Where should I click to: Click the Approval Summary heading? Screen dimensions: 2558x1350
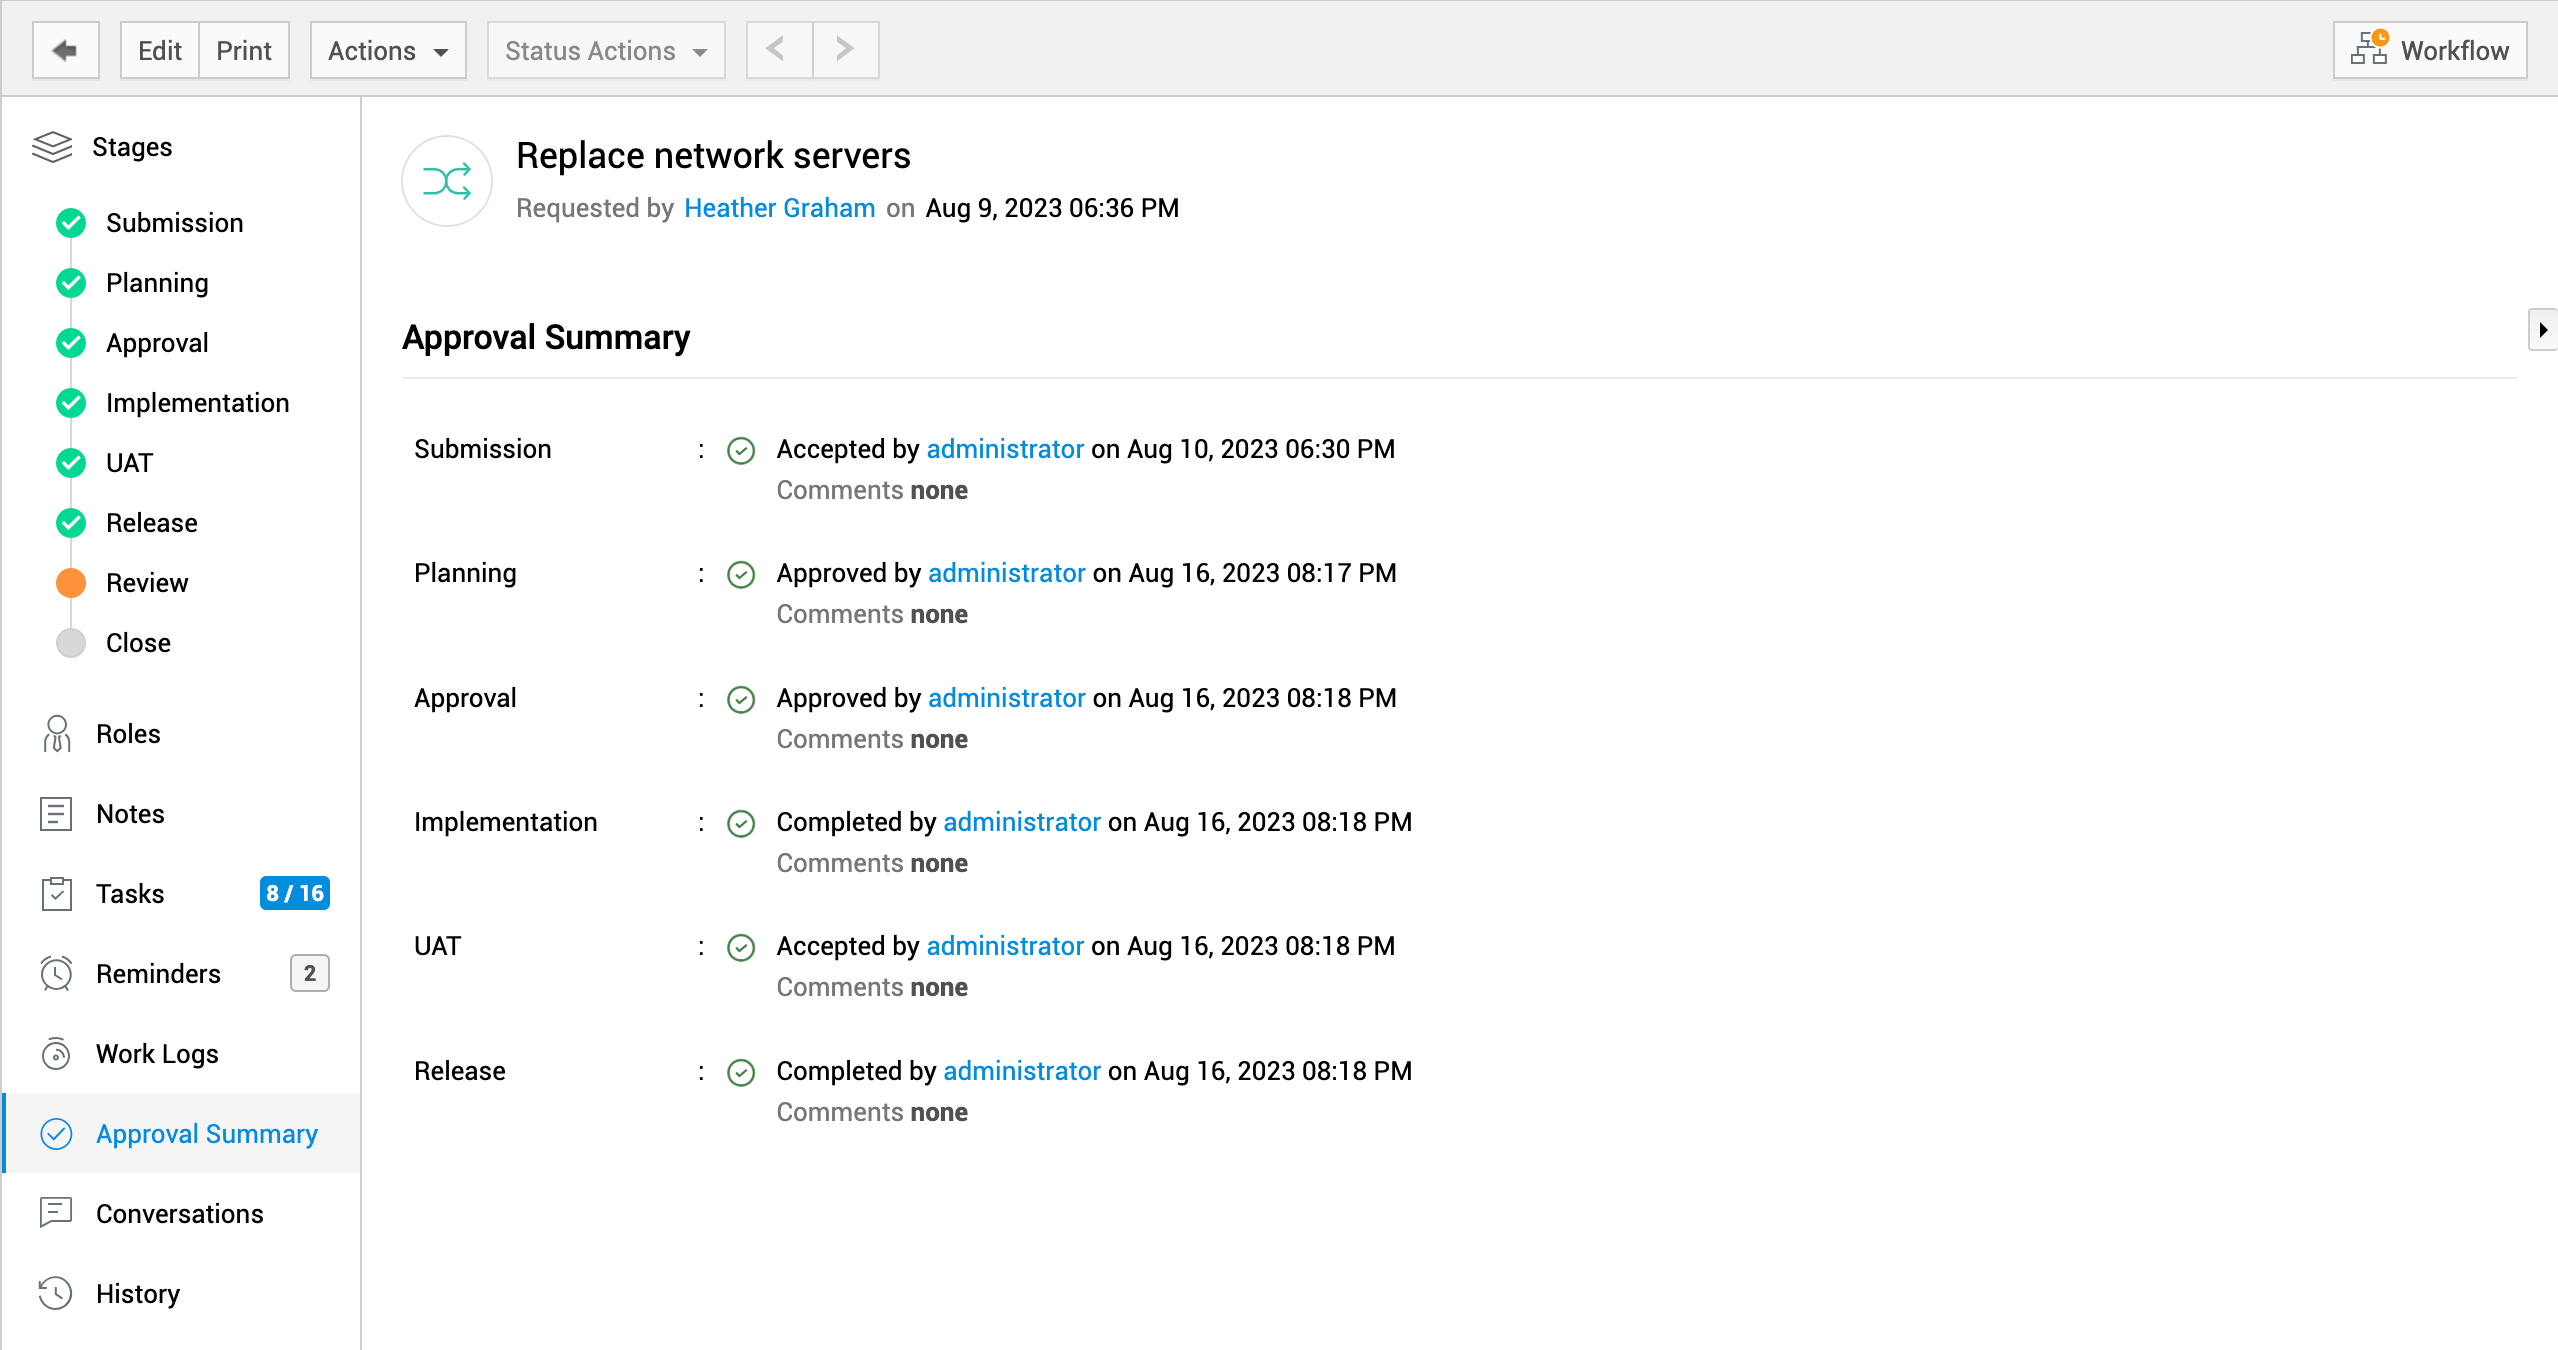[546, 338]
